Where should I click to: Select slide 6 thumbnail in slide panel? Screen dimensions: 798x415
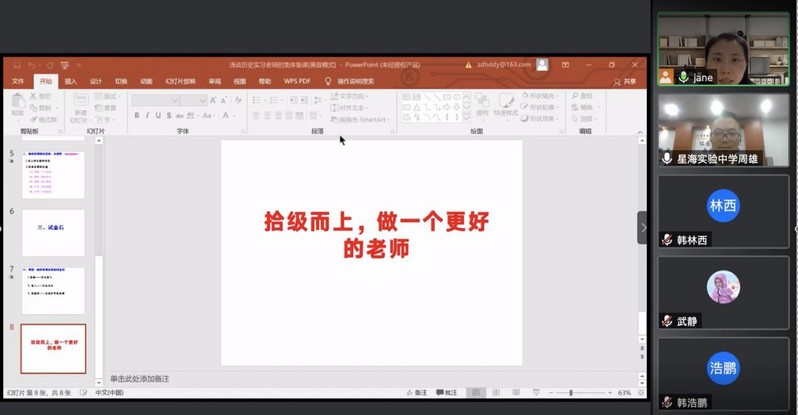coord(53,232)
